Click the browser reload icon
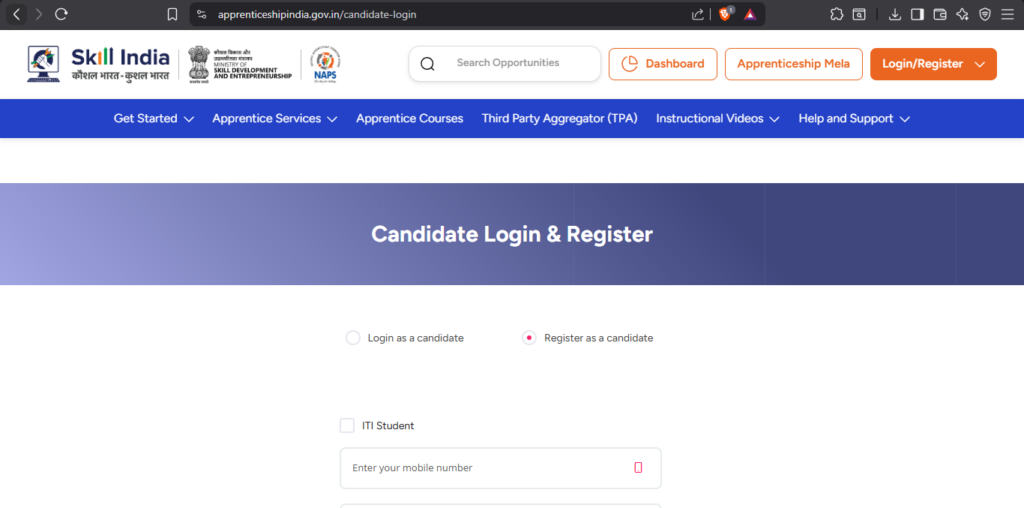Viewport: 1024px width, 508px height. 62,14
